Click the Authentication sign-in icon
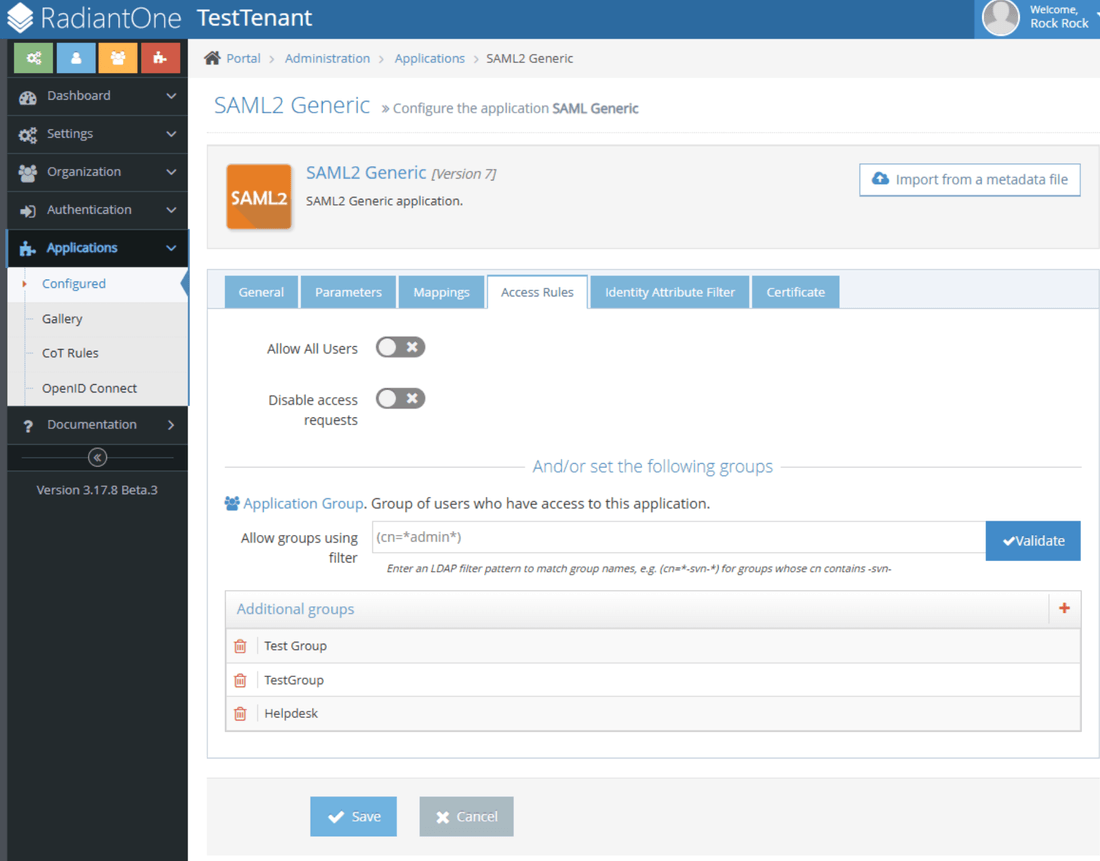Screen dimensions: 1100x861 tap(28, 211)
